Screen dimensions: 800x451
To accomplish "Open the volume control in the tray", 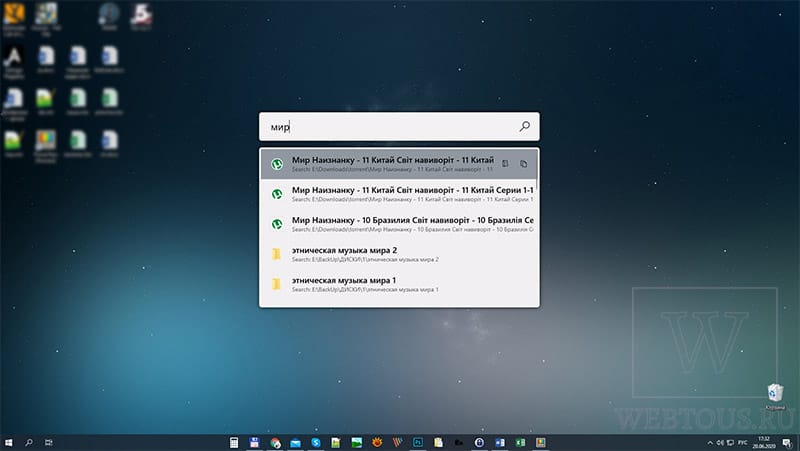I will 720,442.
